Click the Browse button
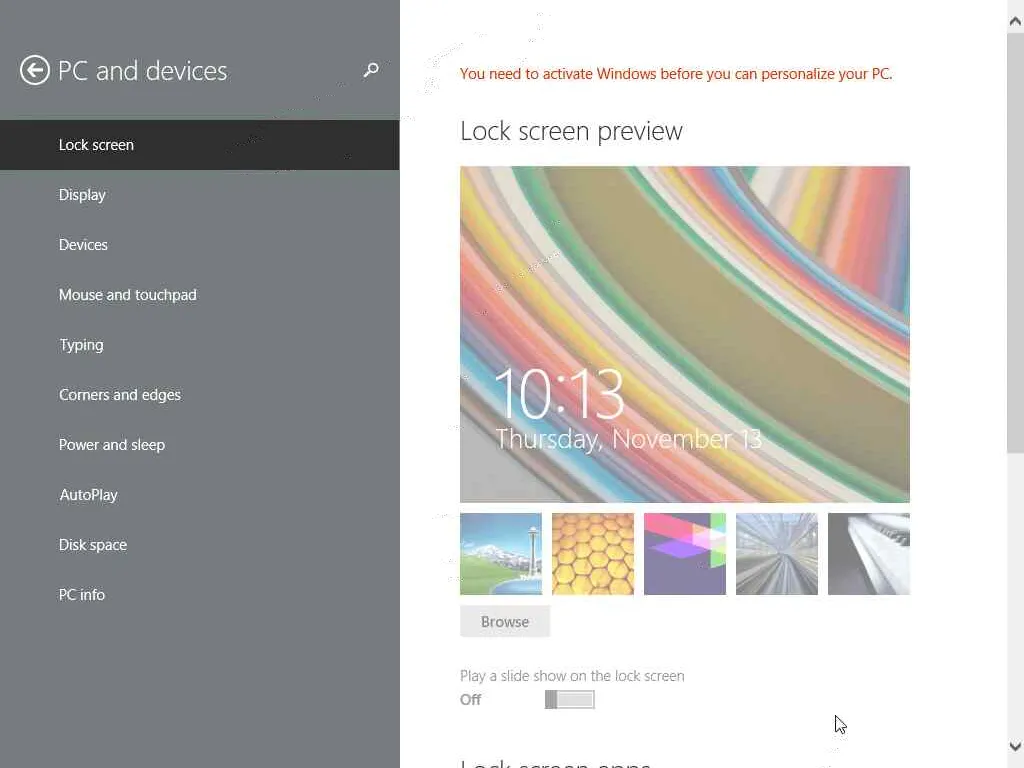Screen dimensions: 1024x768 tap(505, 622)
